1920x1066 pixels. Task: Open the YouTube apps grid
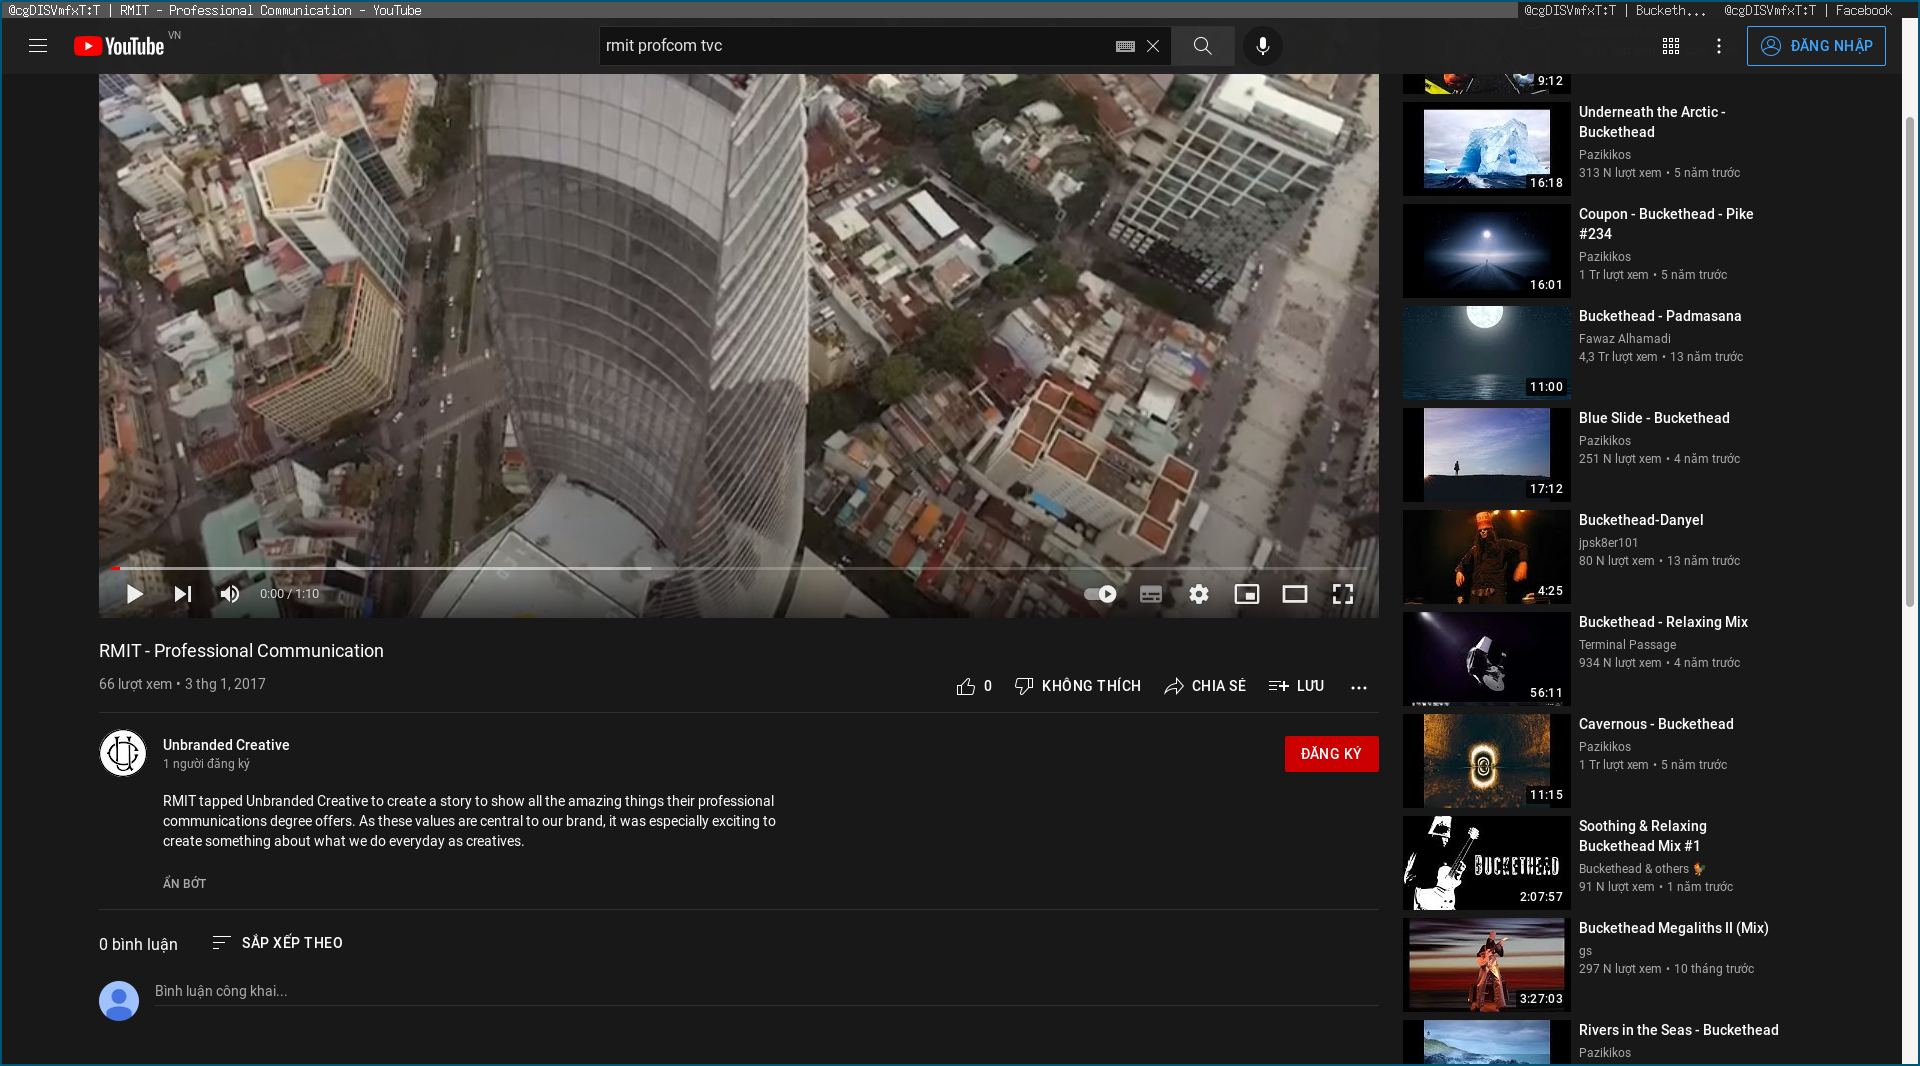pos(1671,46)
